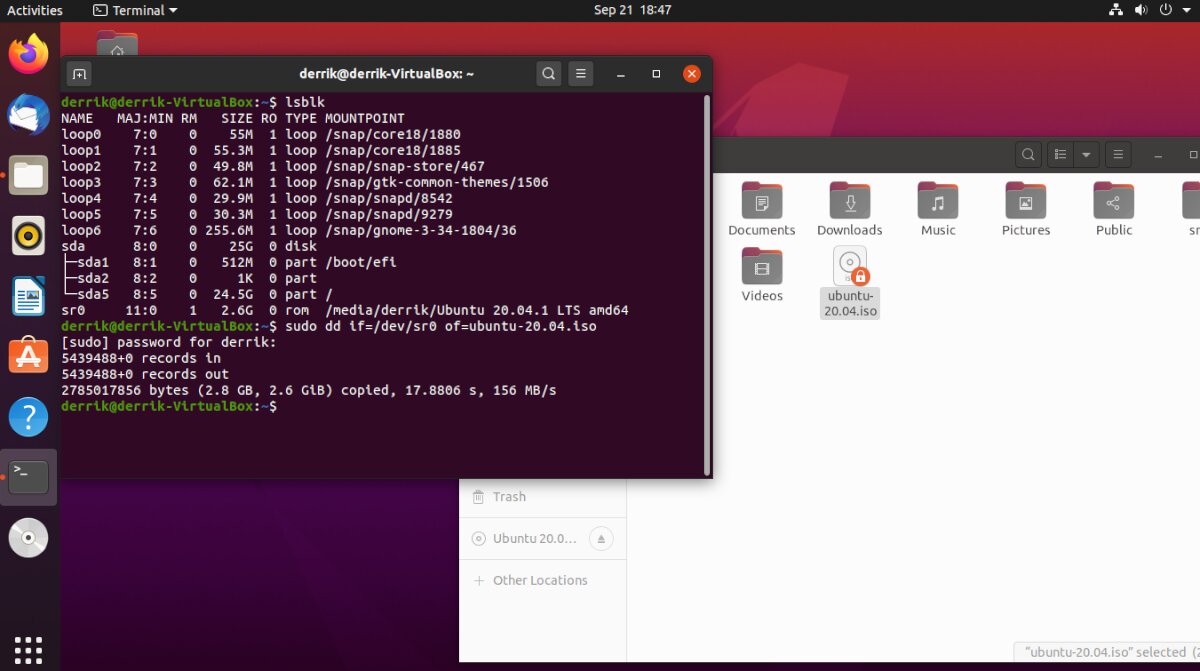Launch Firefox from the dock
The image size is (1200, 671).
(28, 53)
